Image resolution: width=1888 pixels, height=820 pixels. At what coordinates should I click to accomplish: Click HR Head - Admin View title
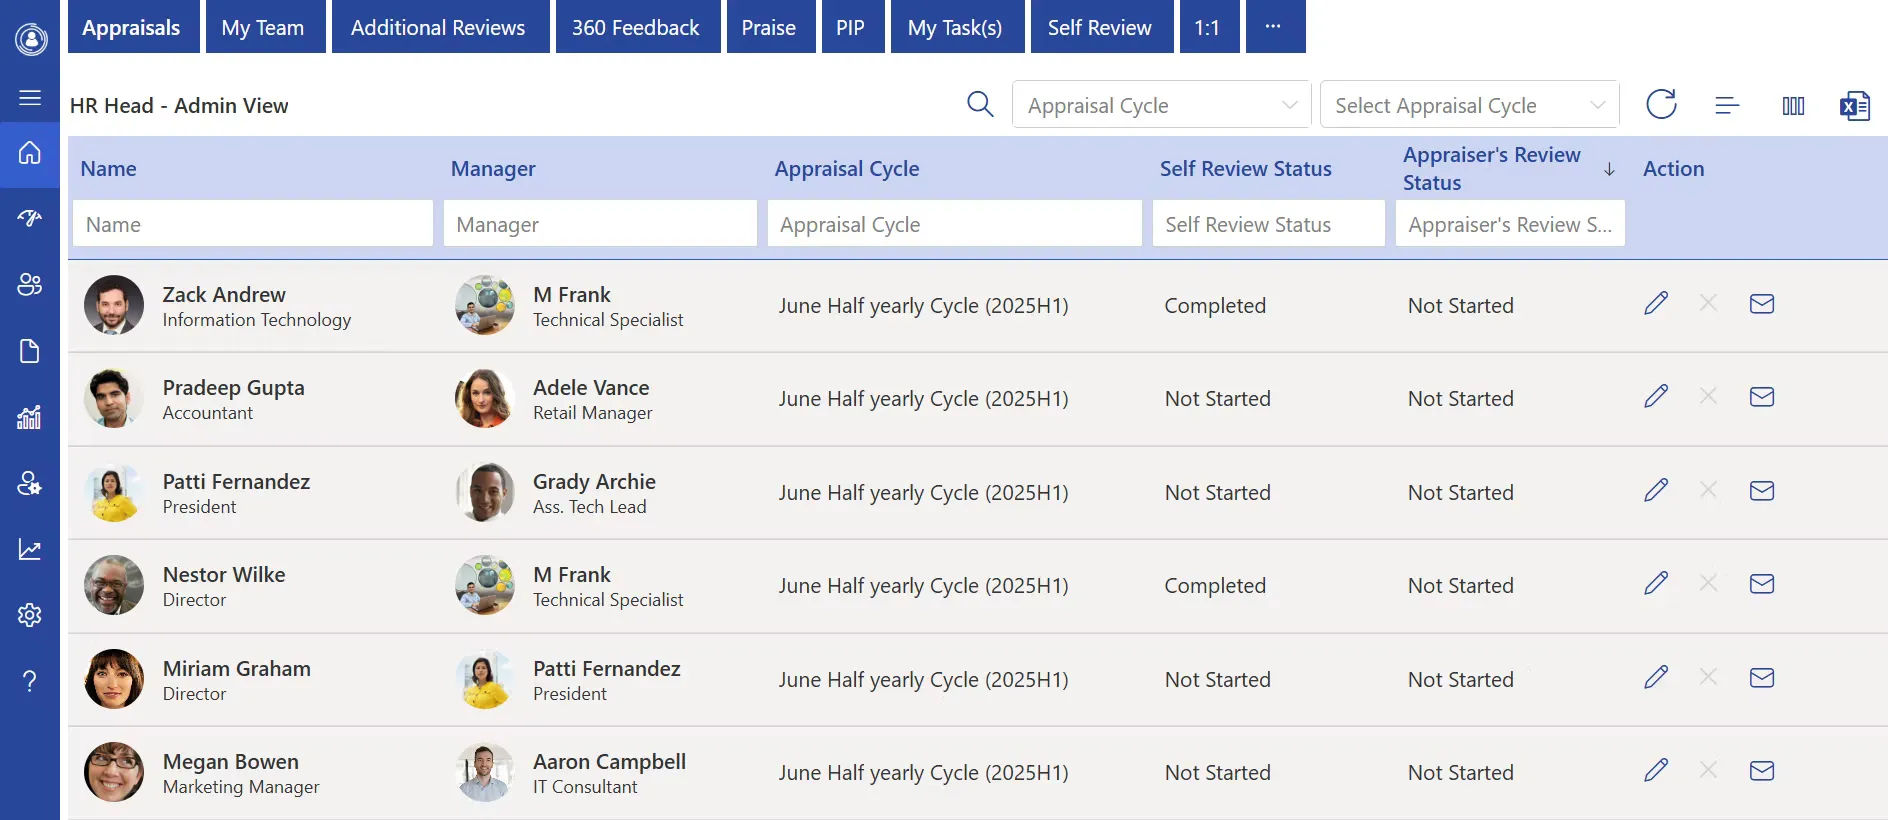tap(179, 106)
